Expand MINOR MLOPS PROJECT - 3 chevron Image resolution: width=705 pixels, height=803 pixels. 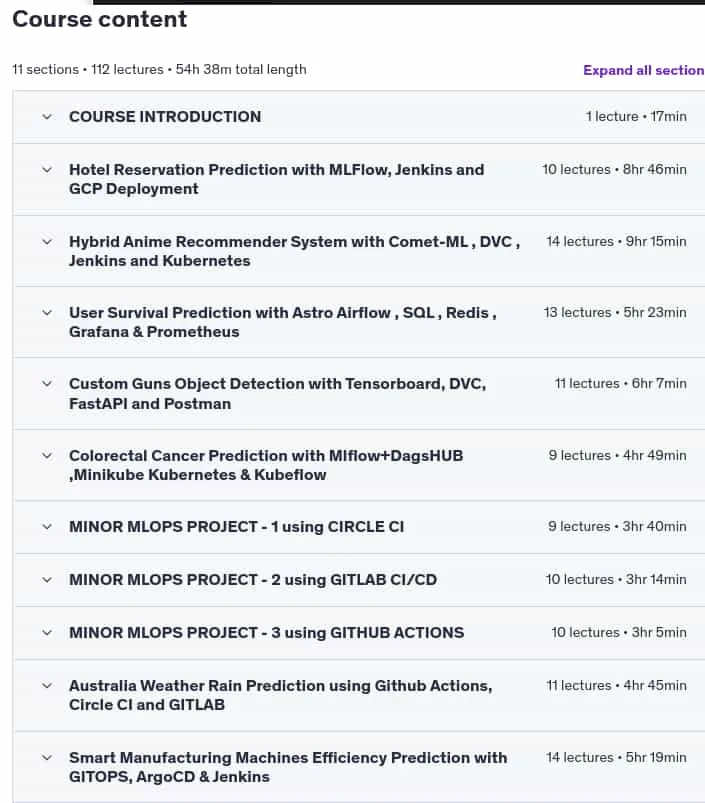point(47,632)
